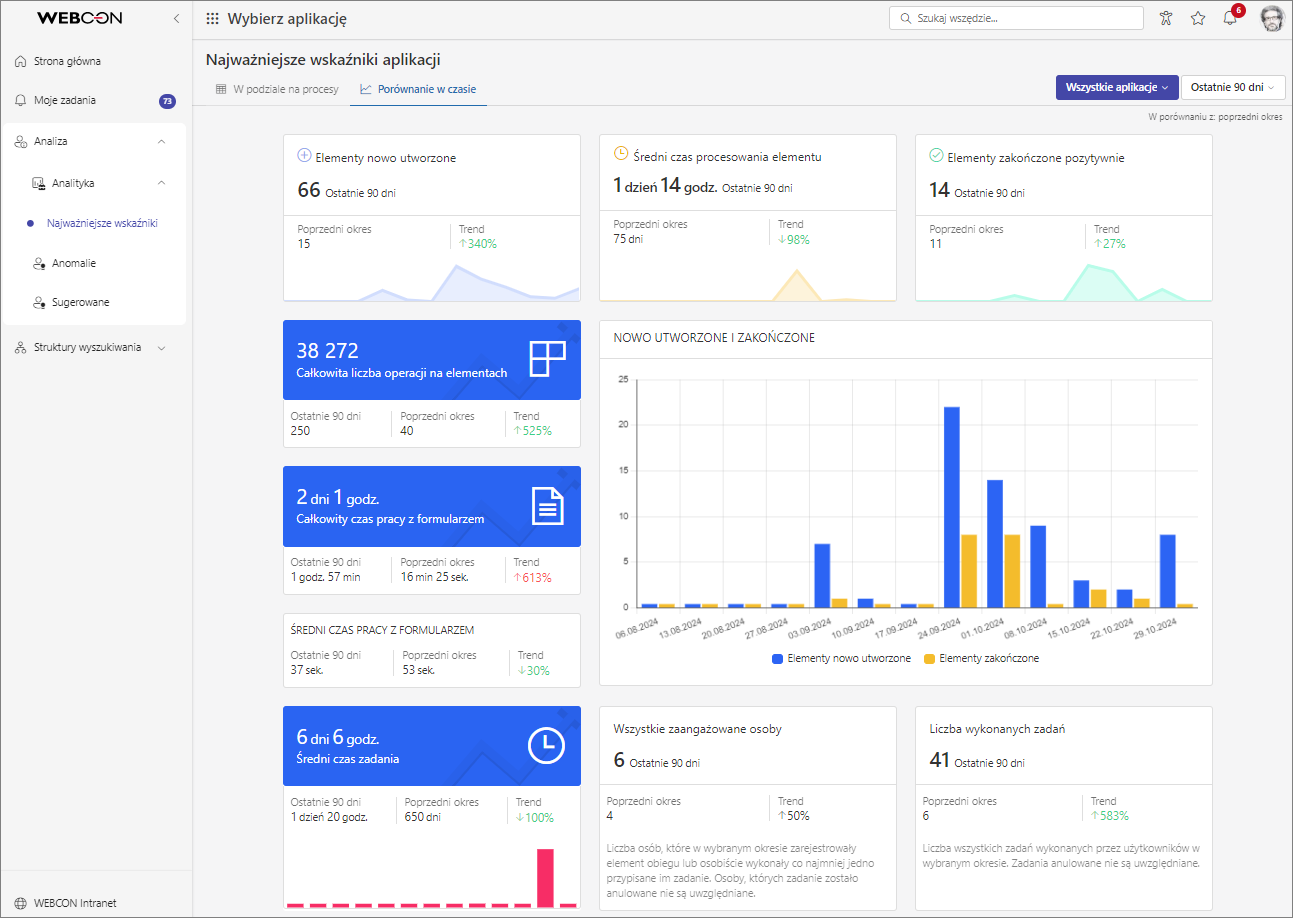Open favorites with the star icon
This screenshot has width=1293, height=918.
tap(1198, 18)
